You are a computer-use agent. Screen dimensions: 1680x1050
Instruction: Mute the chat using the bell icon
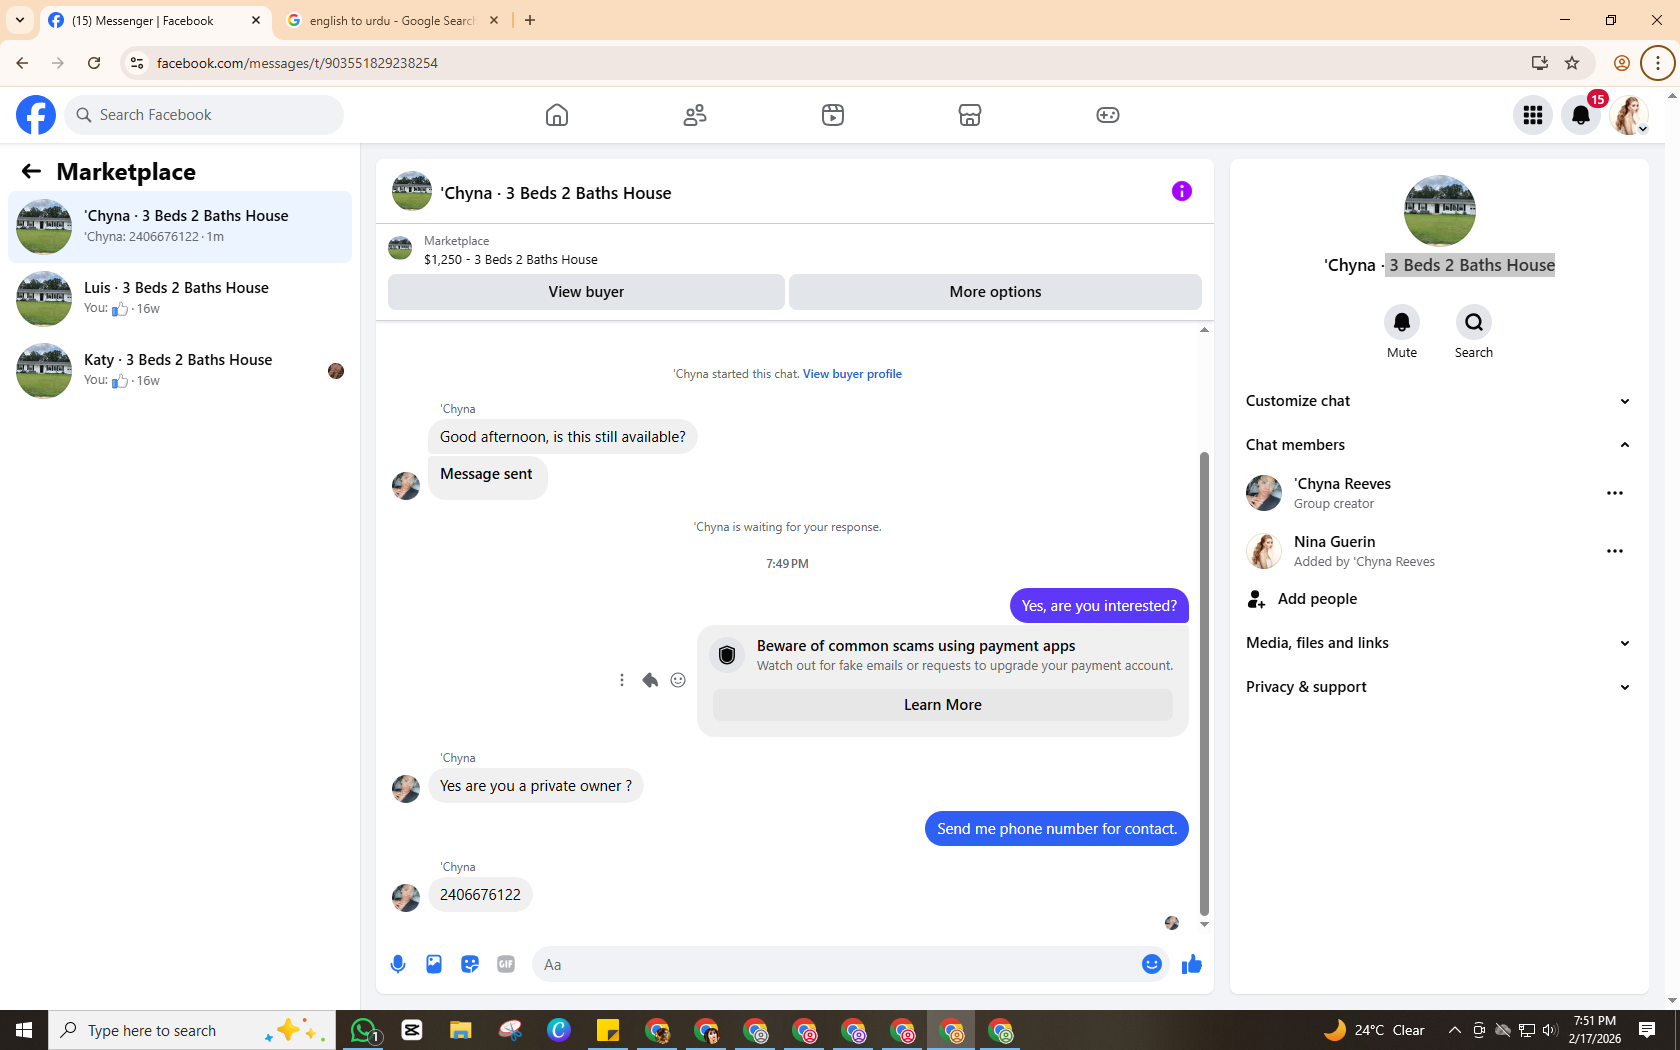coord(1402,322)
